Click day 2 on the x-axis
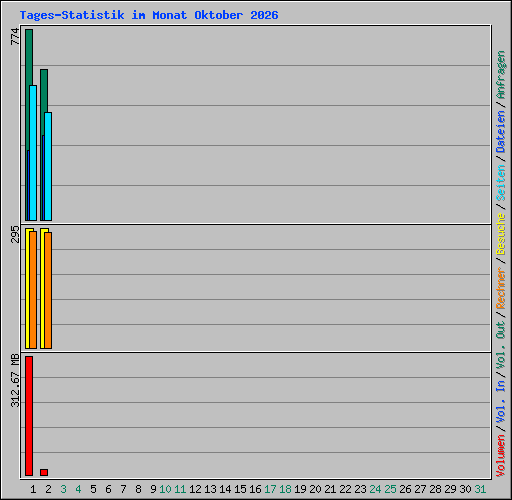The height and width of the screenshot is (500, 512). pyautogui.click(x=48, y=489)
